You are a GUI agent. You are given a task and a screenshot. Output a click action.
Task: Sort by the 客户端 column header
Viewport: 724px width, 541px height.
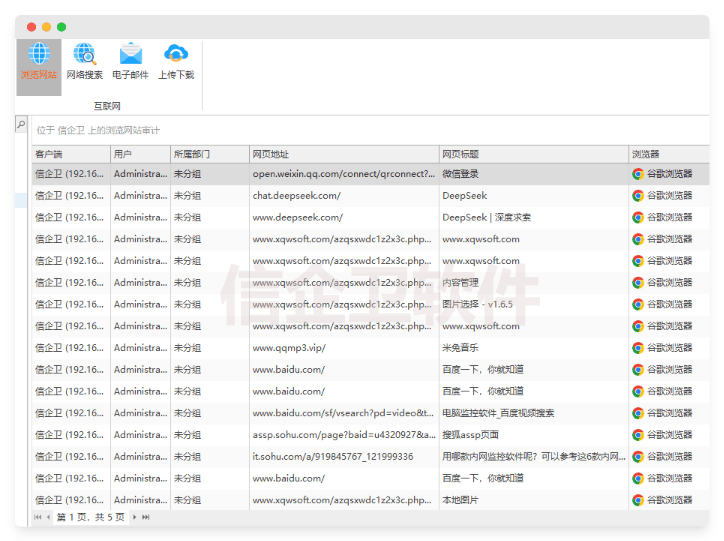pyautogui.click(x=70, y=154)
